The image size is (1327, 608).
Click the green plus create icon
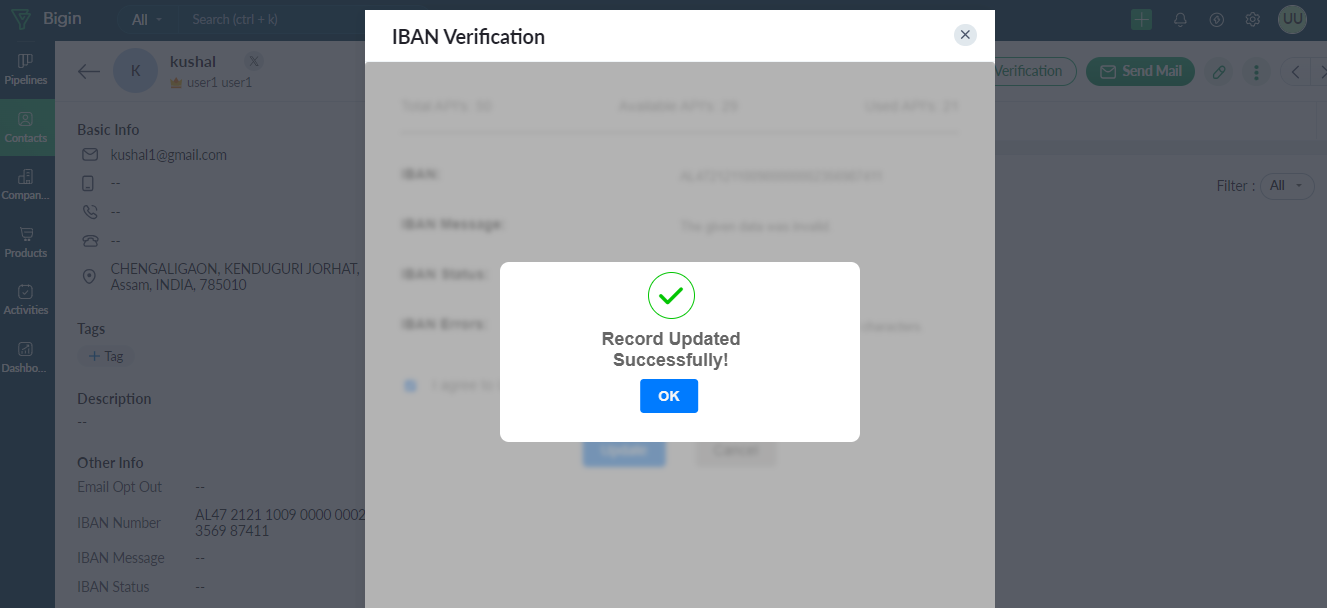coord(1142,19)
